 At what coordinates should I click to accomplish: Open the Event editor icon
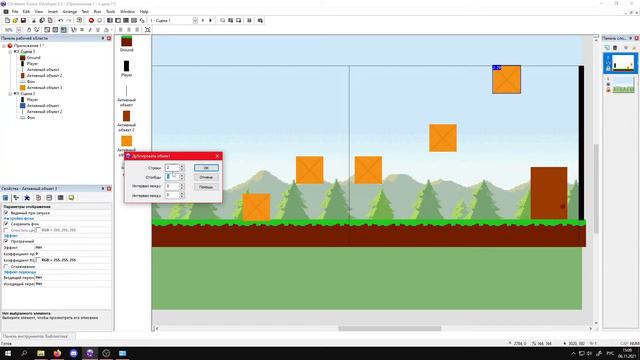tap(126, 20)
